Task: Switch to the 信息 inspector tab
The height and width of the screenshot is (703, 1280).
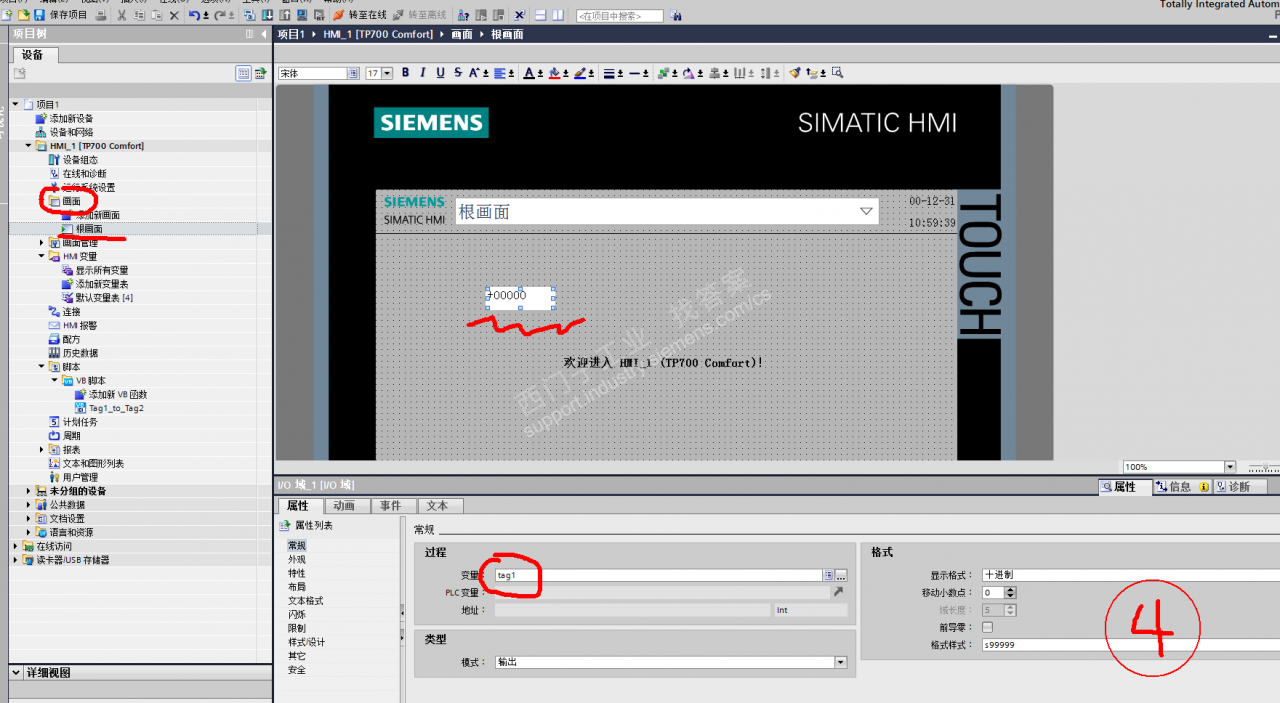Action: pyautogui.click(x=1181, y=486)
